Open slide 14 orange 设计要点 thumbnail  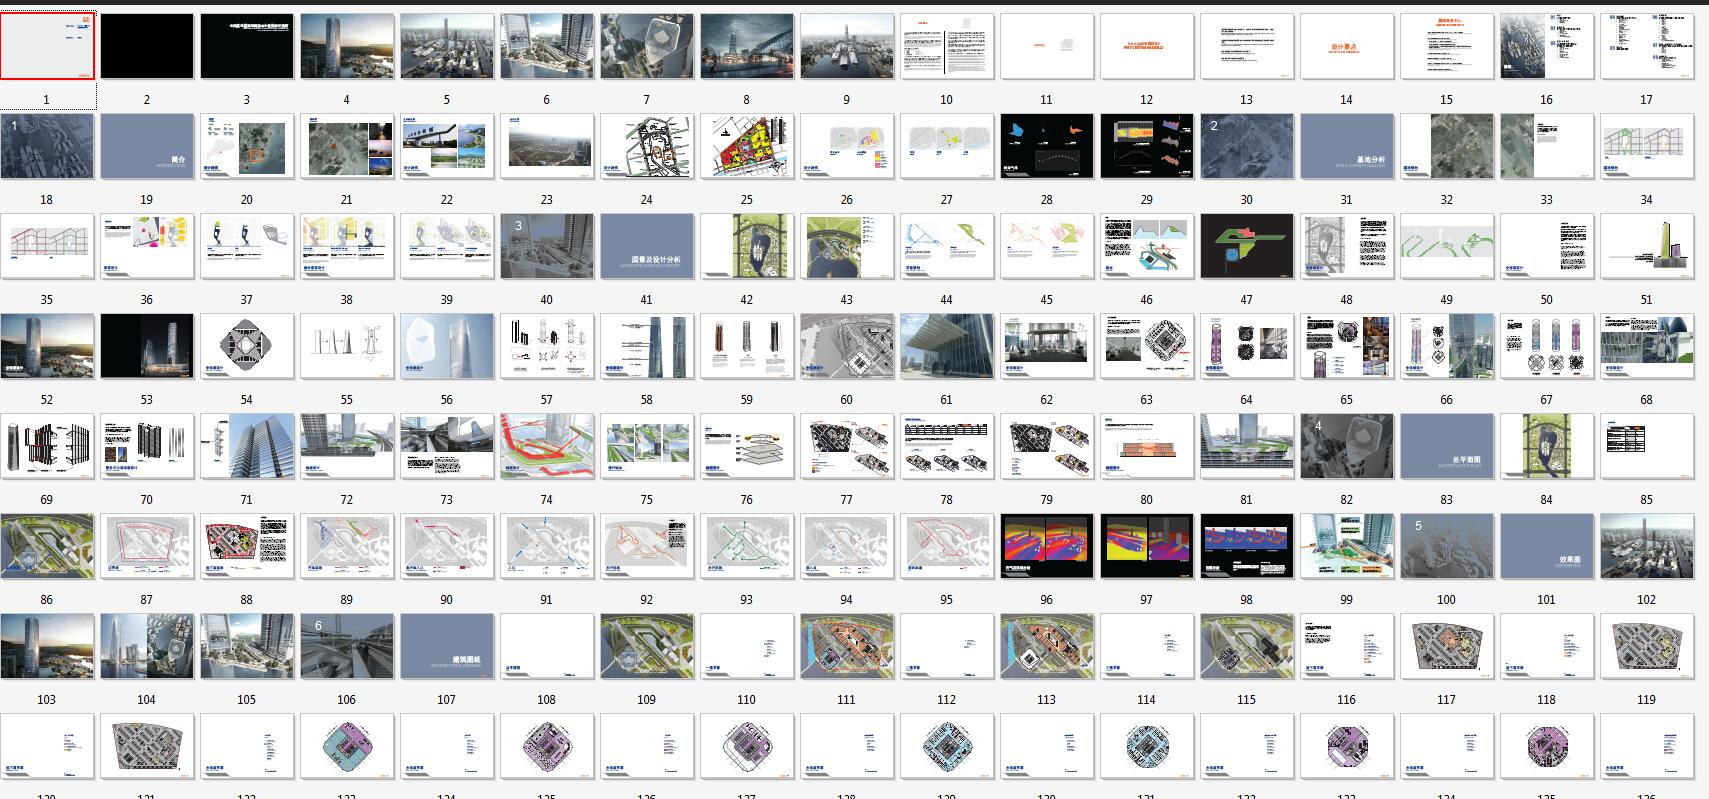point(1347,46)
